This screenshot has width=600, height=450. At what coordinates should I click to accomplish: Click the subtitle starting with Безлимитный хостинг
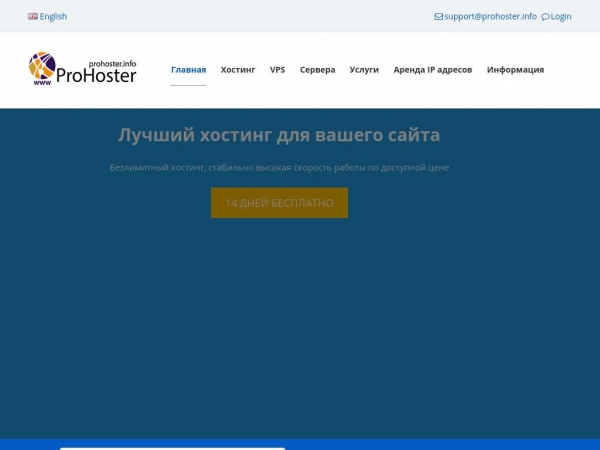(x=279, y=168)
